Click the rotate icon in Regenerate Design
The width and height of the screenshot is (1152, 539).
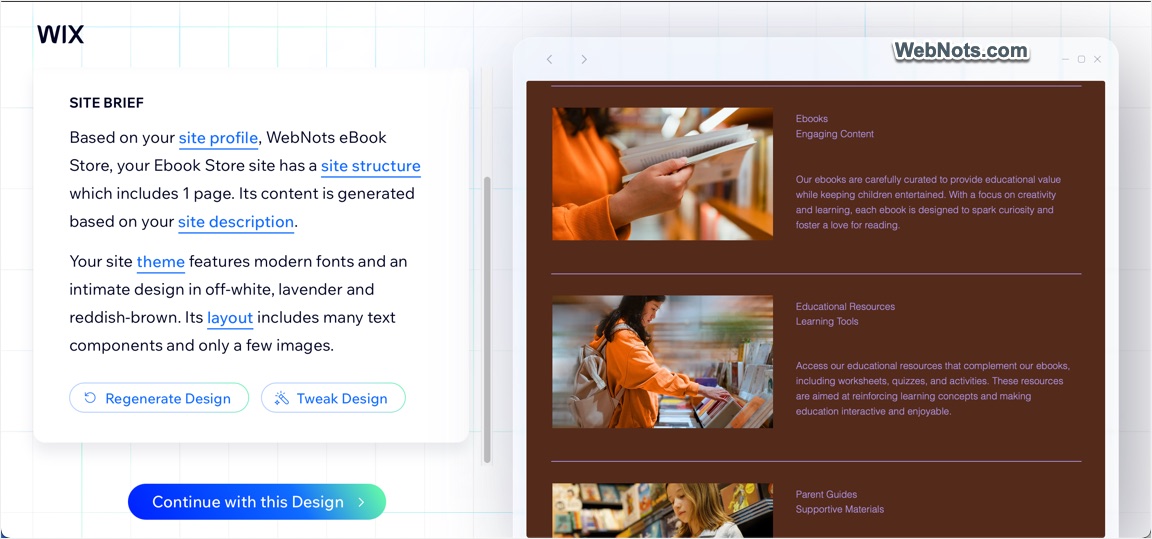[x=90, y=398]
